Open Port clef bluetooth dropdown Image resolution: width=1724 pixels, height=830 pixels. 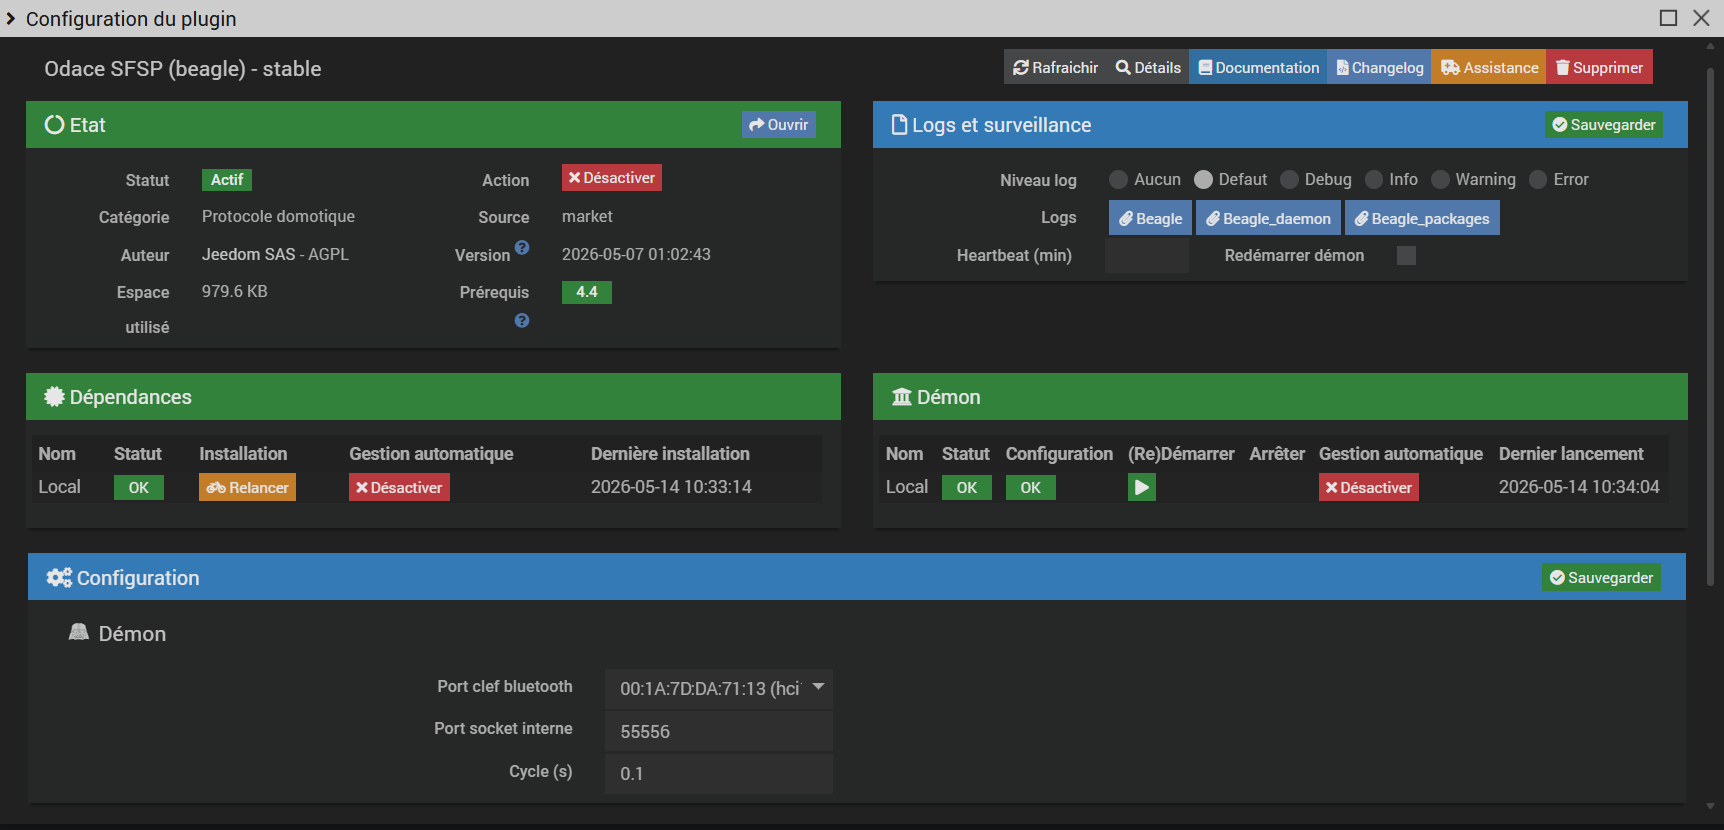719,688
